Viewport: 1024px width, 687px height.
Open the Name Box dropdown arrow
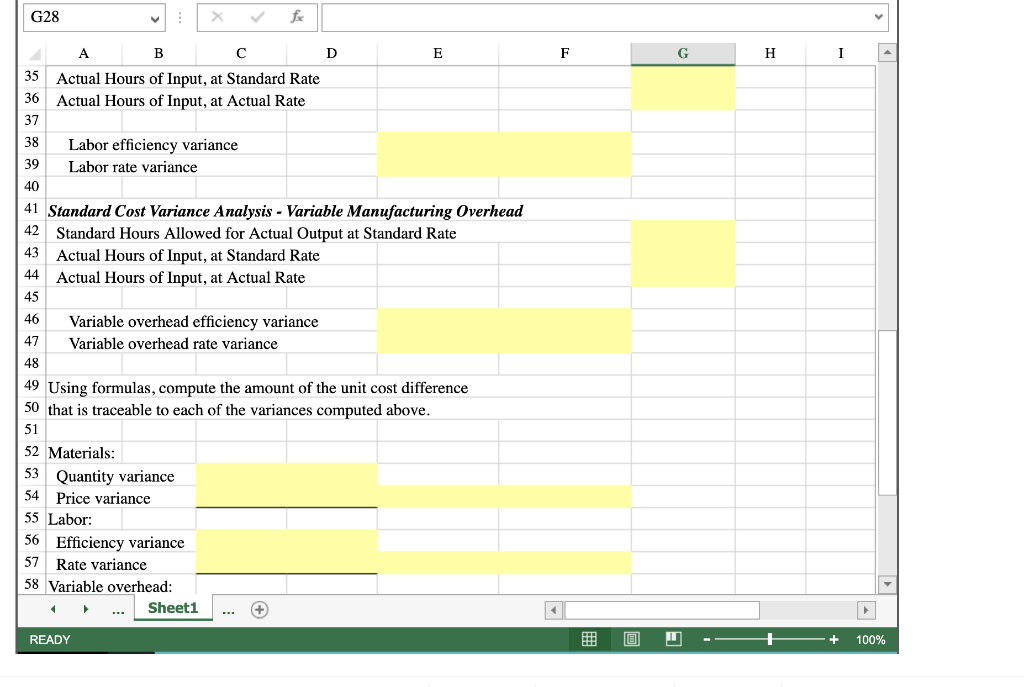click(155, 17)
